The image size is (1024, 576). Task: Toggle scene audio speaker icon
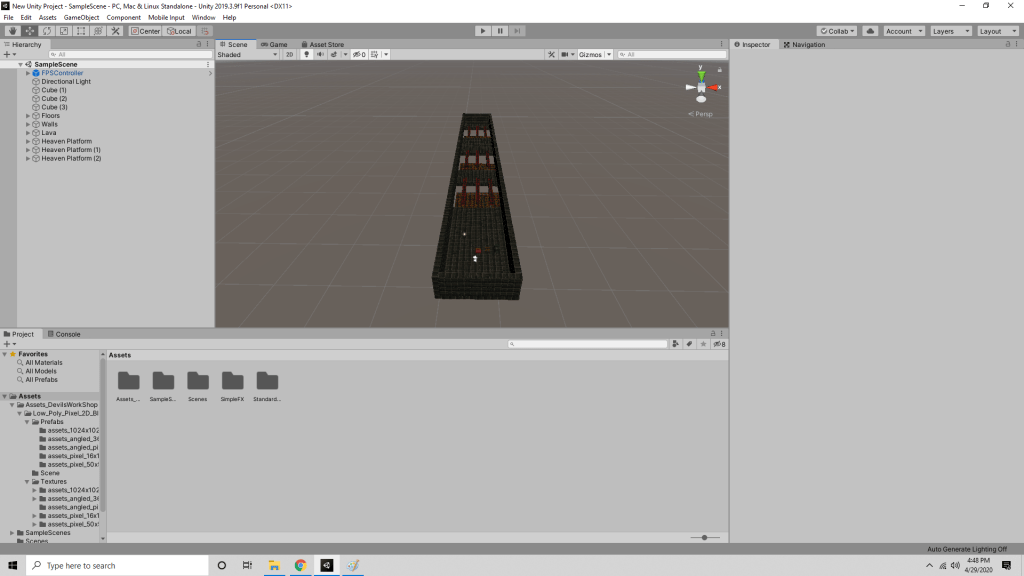pos(319,54)
